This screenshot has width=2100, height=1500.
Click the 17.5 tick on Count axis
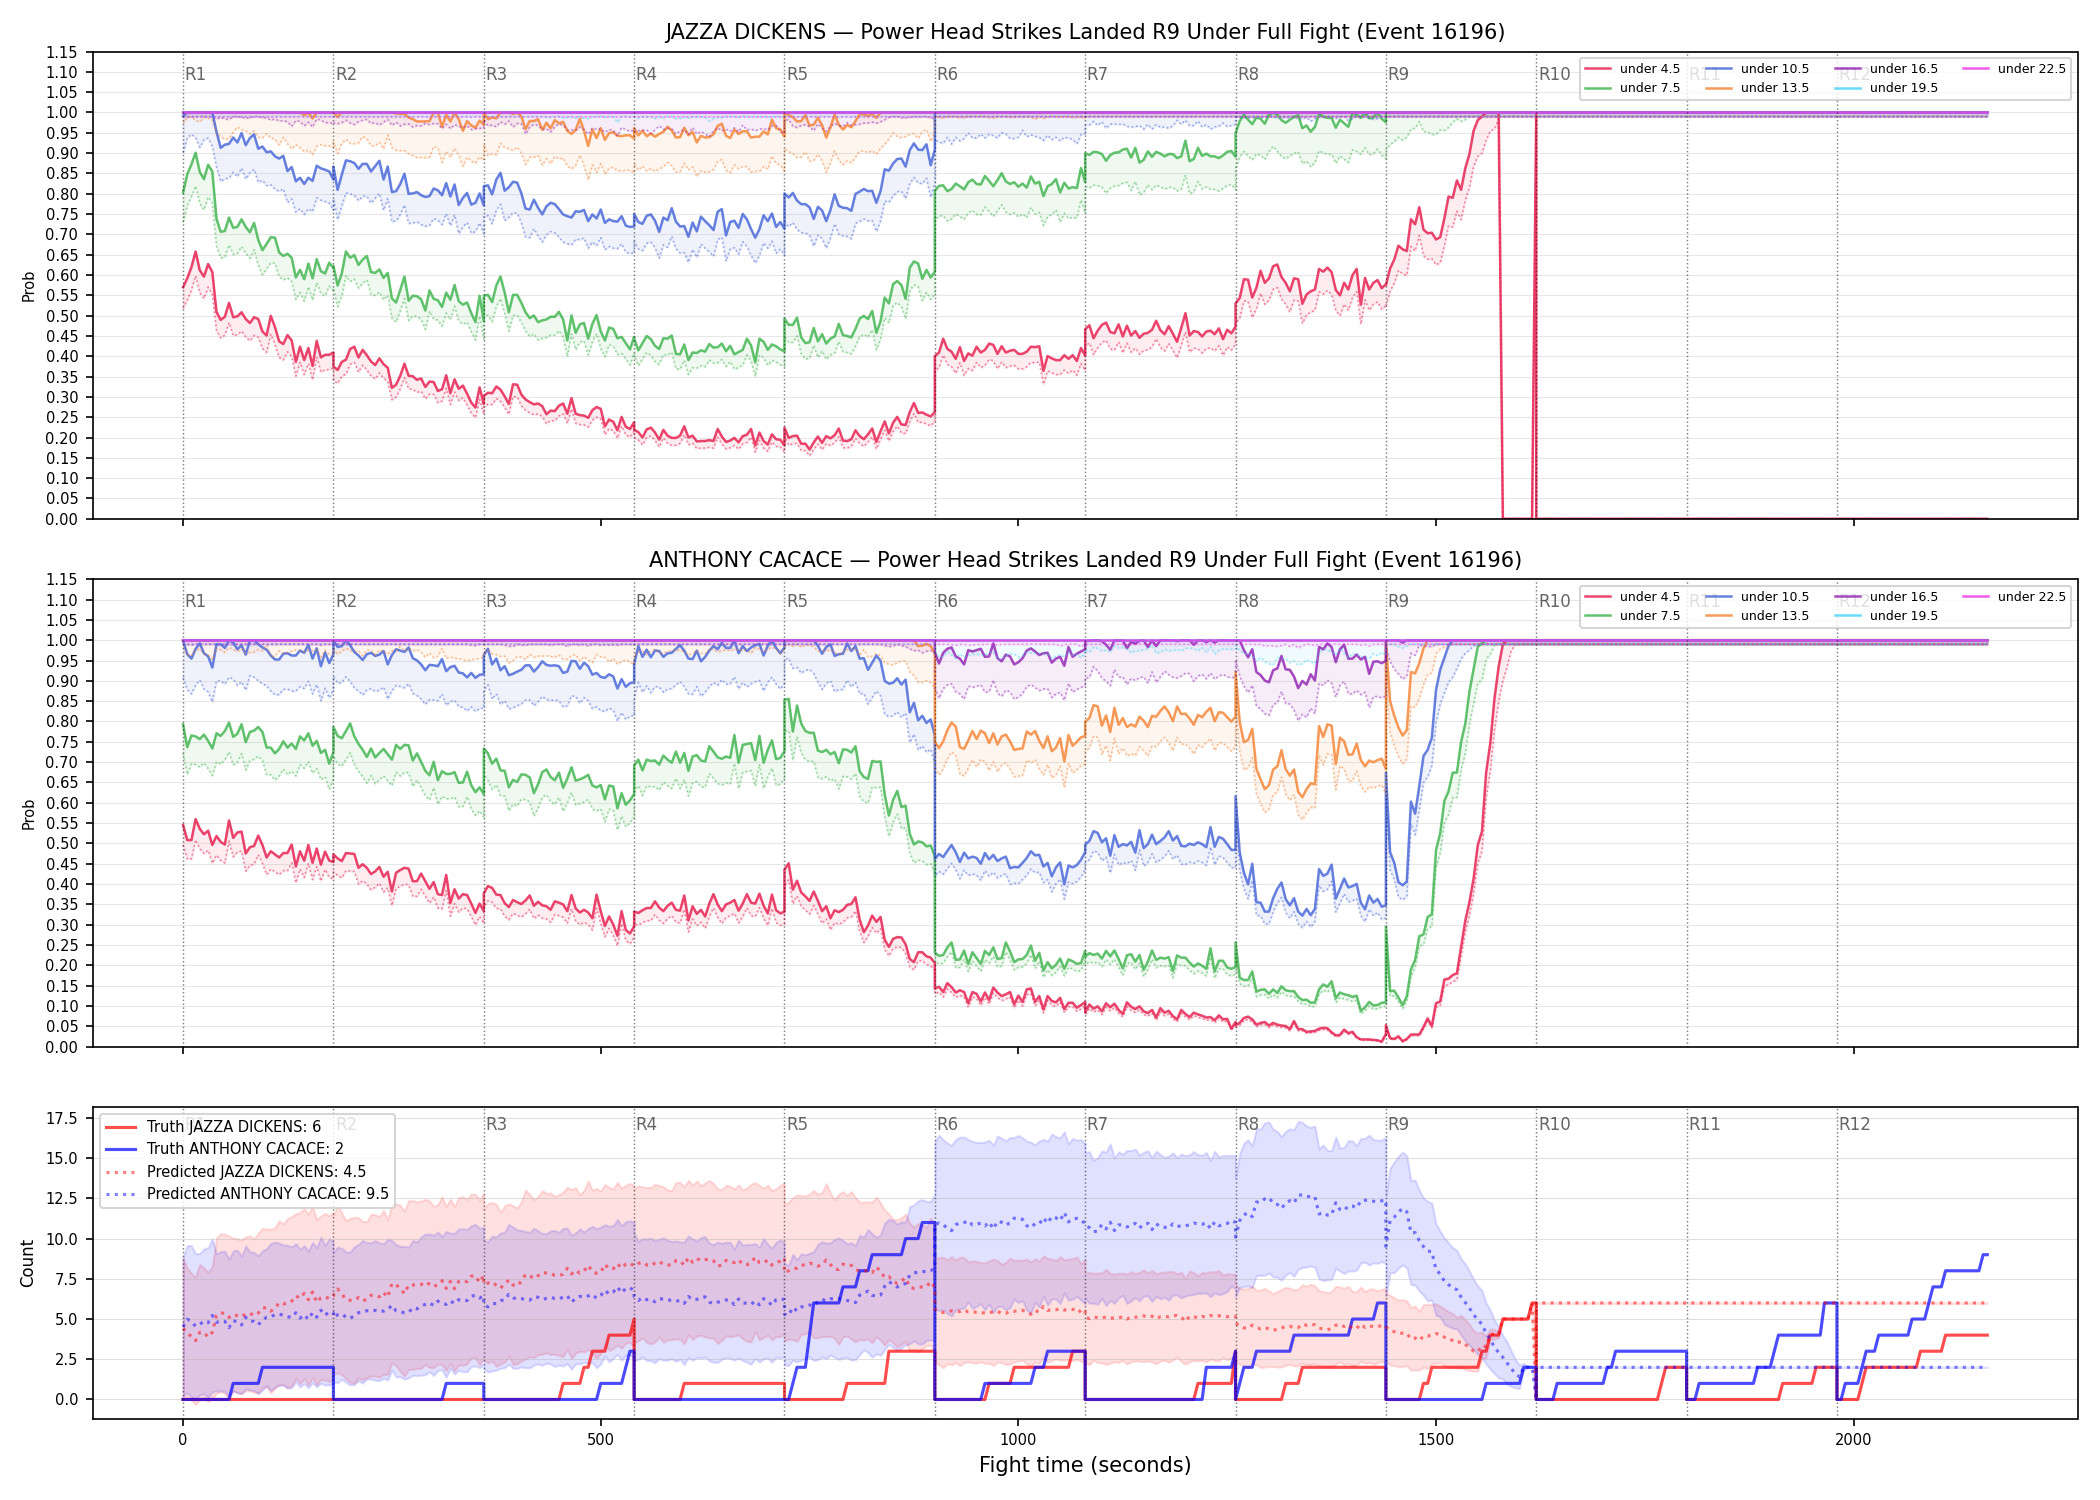(x=62, y=1118)
